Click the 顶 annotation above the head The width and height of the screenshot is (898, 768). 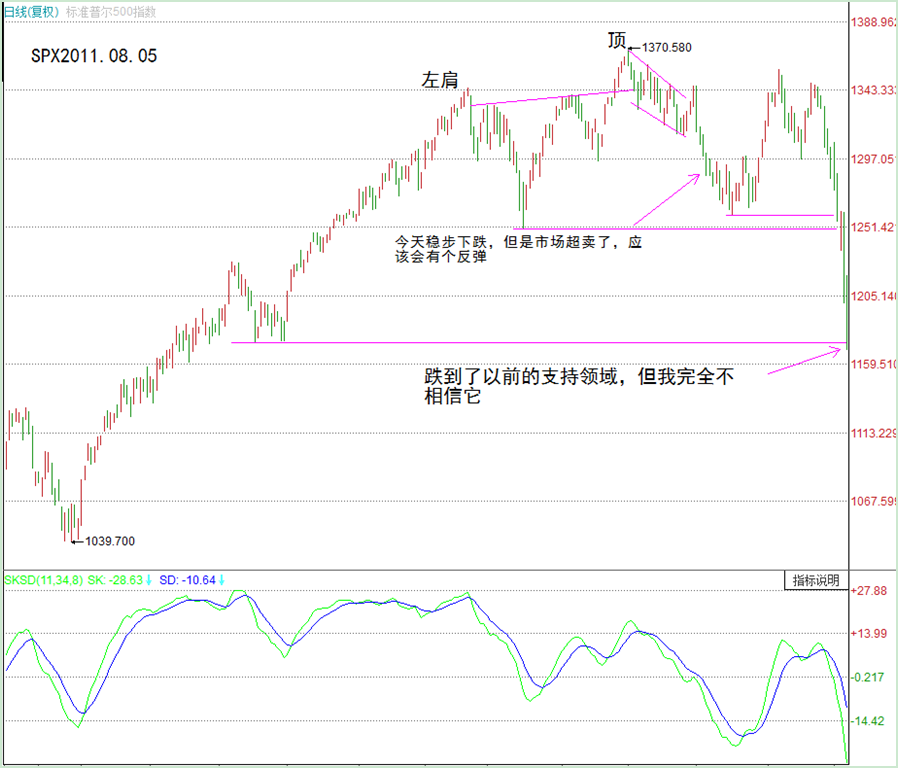[x=617, y=41]
